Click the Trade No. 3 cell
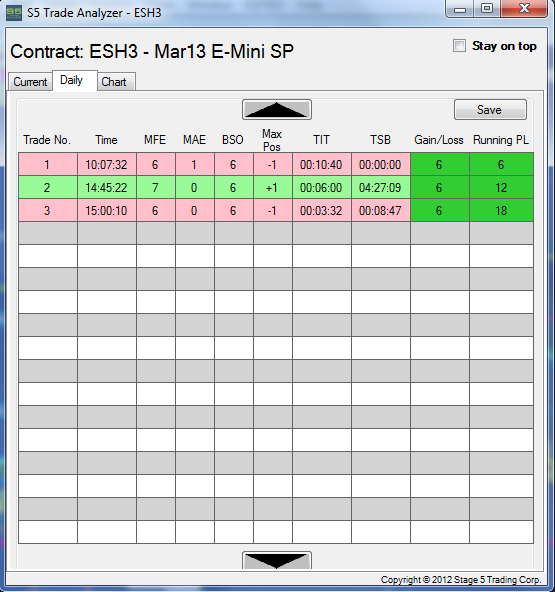 pyautogui.click(x=48, y=210)
